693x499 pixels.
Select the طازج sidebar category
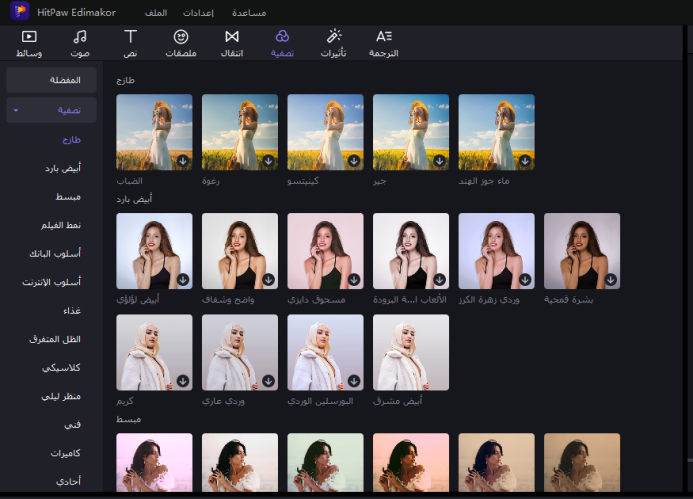click(x=71, y=140)
